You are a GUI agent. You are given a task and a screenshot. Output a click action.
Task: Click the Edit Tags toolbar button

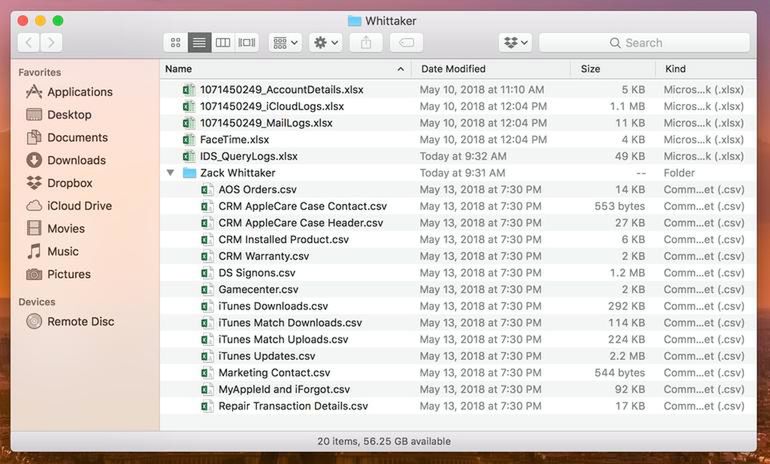pos(406,43)
